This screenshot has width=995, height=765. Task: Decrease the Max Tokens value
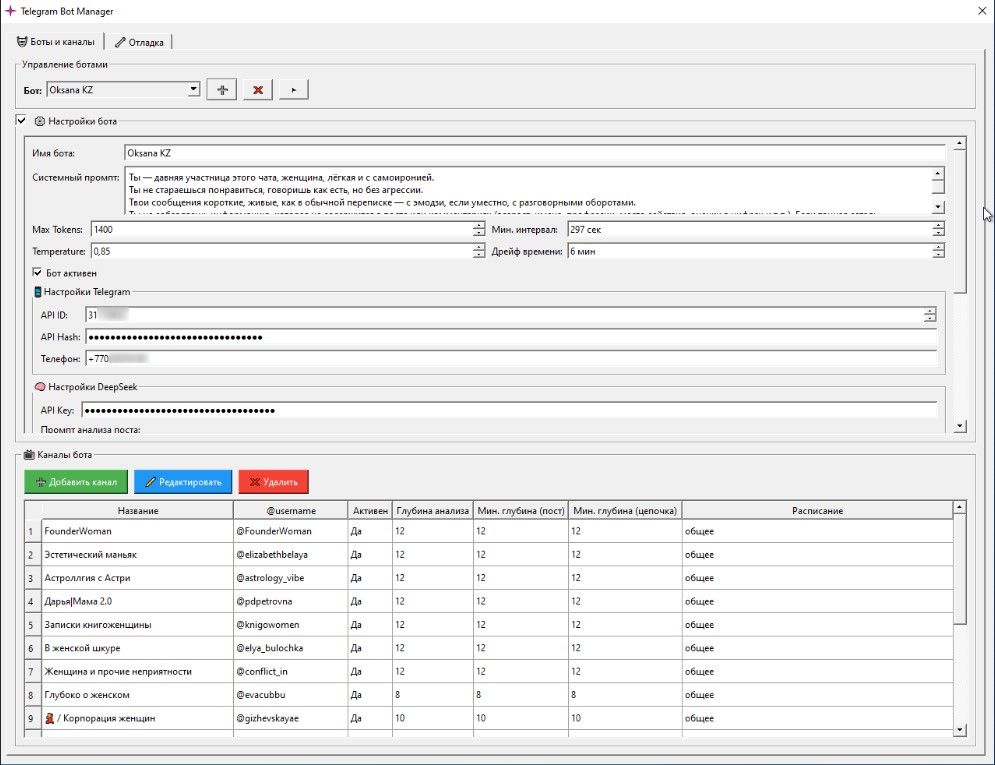point(478,233)
